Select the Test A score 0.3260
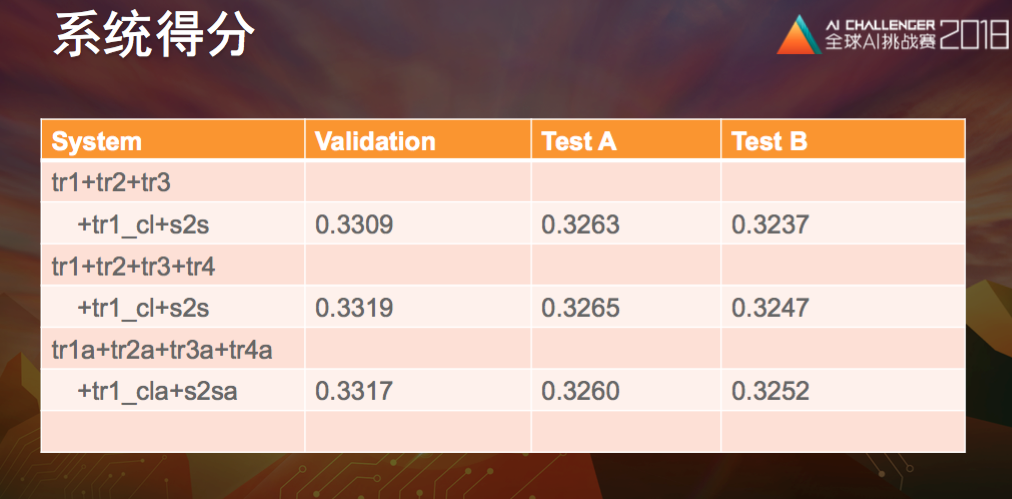The height and width of the screenshot is (499, 1012). click(580, 392)
